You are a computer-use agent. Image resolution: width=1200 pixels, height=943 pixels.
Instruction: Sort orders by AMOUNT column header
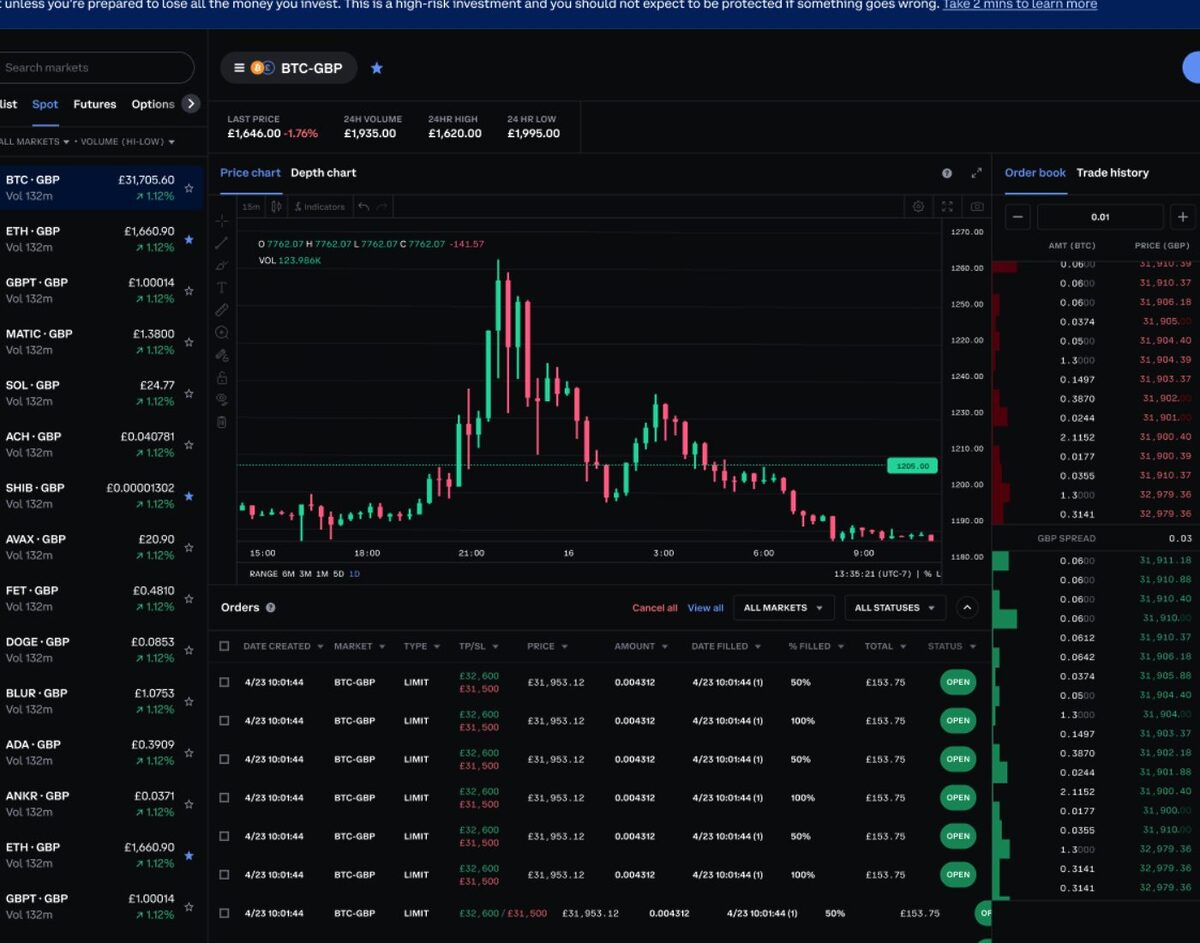click(x=640, y=646)
